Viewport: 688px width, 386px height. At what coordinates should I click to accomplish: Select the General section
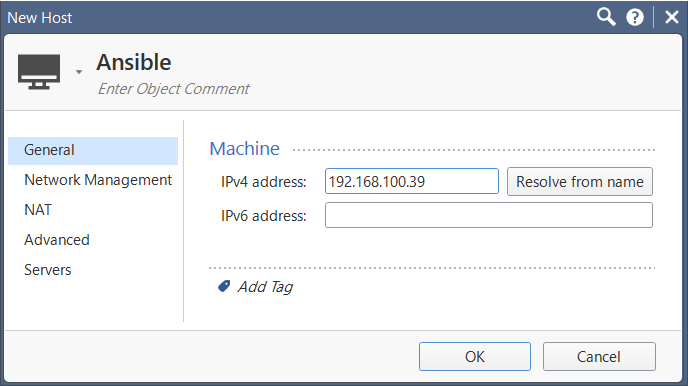(93, 150)
